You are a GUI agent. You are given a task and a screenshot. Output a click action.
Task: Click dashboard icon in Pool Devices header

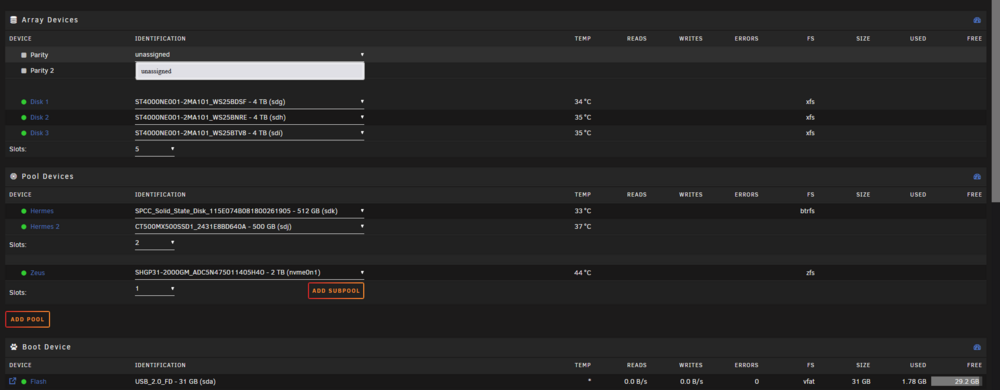976,177
